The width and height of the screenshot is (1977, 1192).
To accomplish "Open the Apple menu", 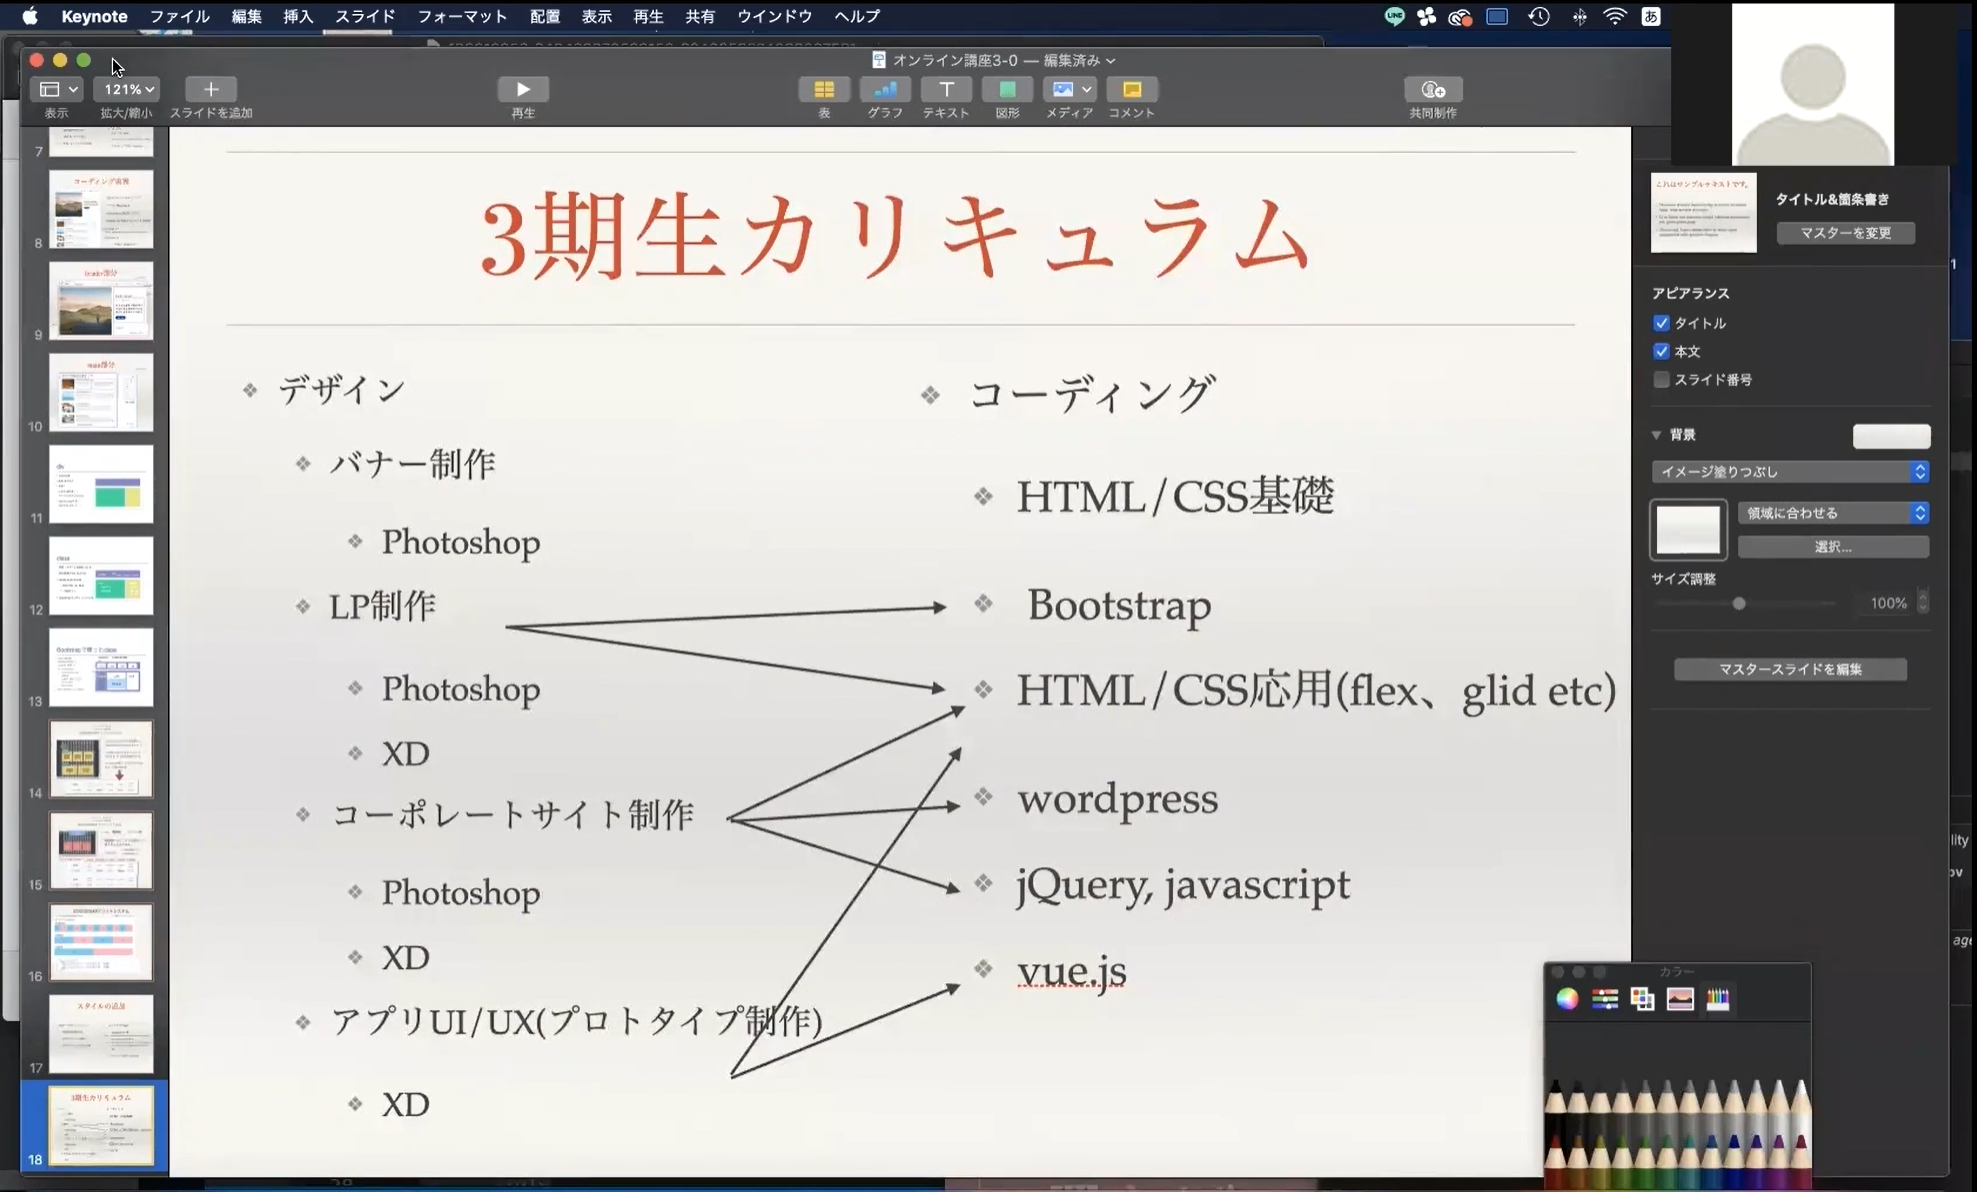I will [x=30, y=16].
